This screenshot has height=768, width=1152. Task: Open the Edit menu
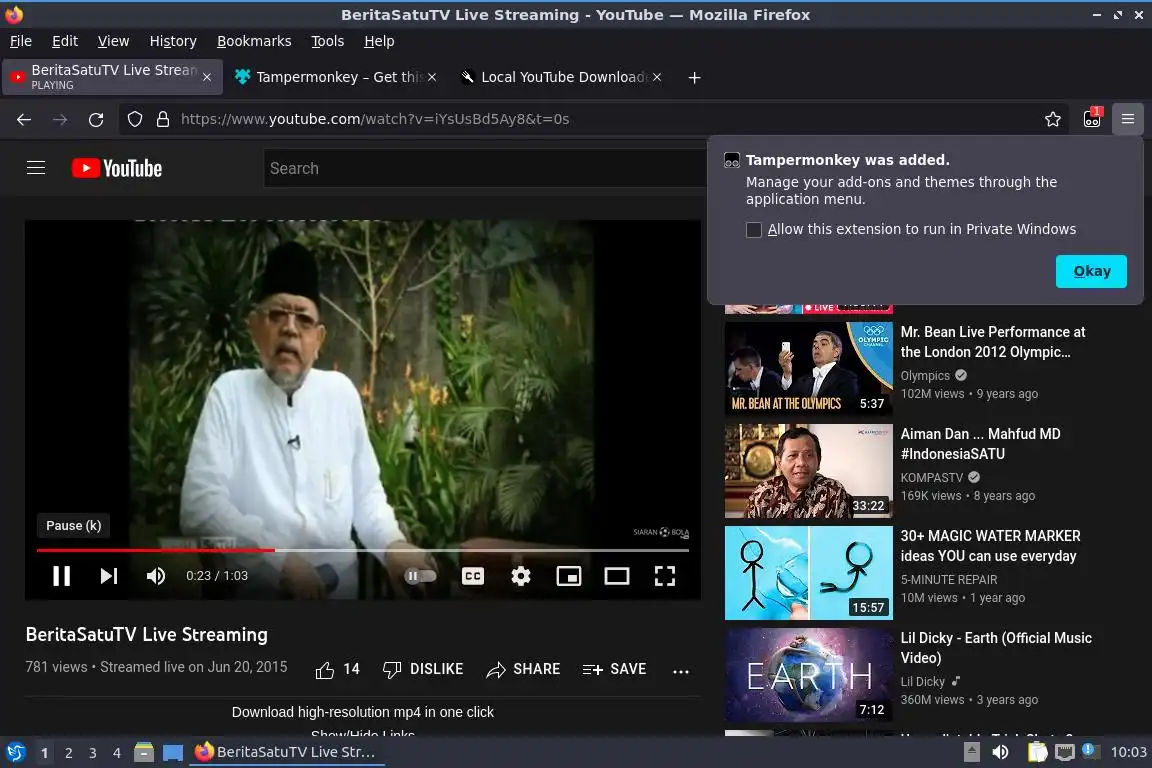65,41
